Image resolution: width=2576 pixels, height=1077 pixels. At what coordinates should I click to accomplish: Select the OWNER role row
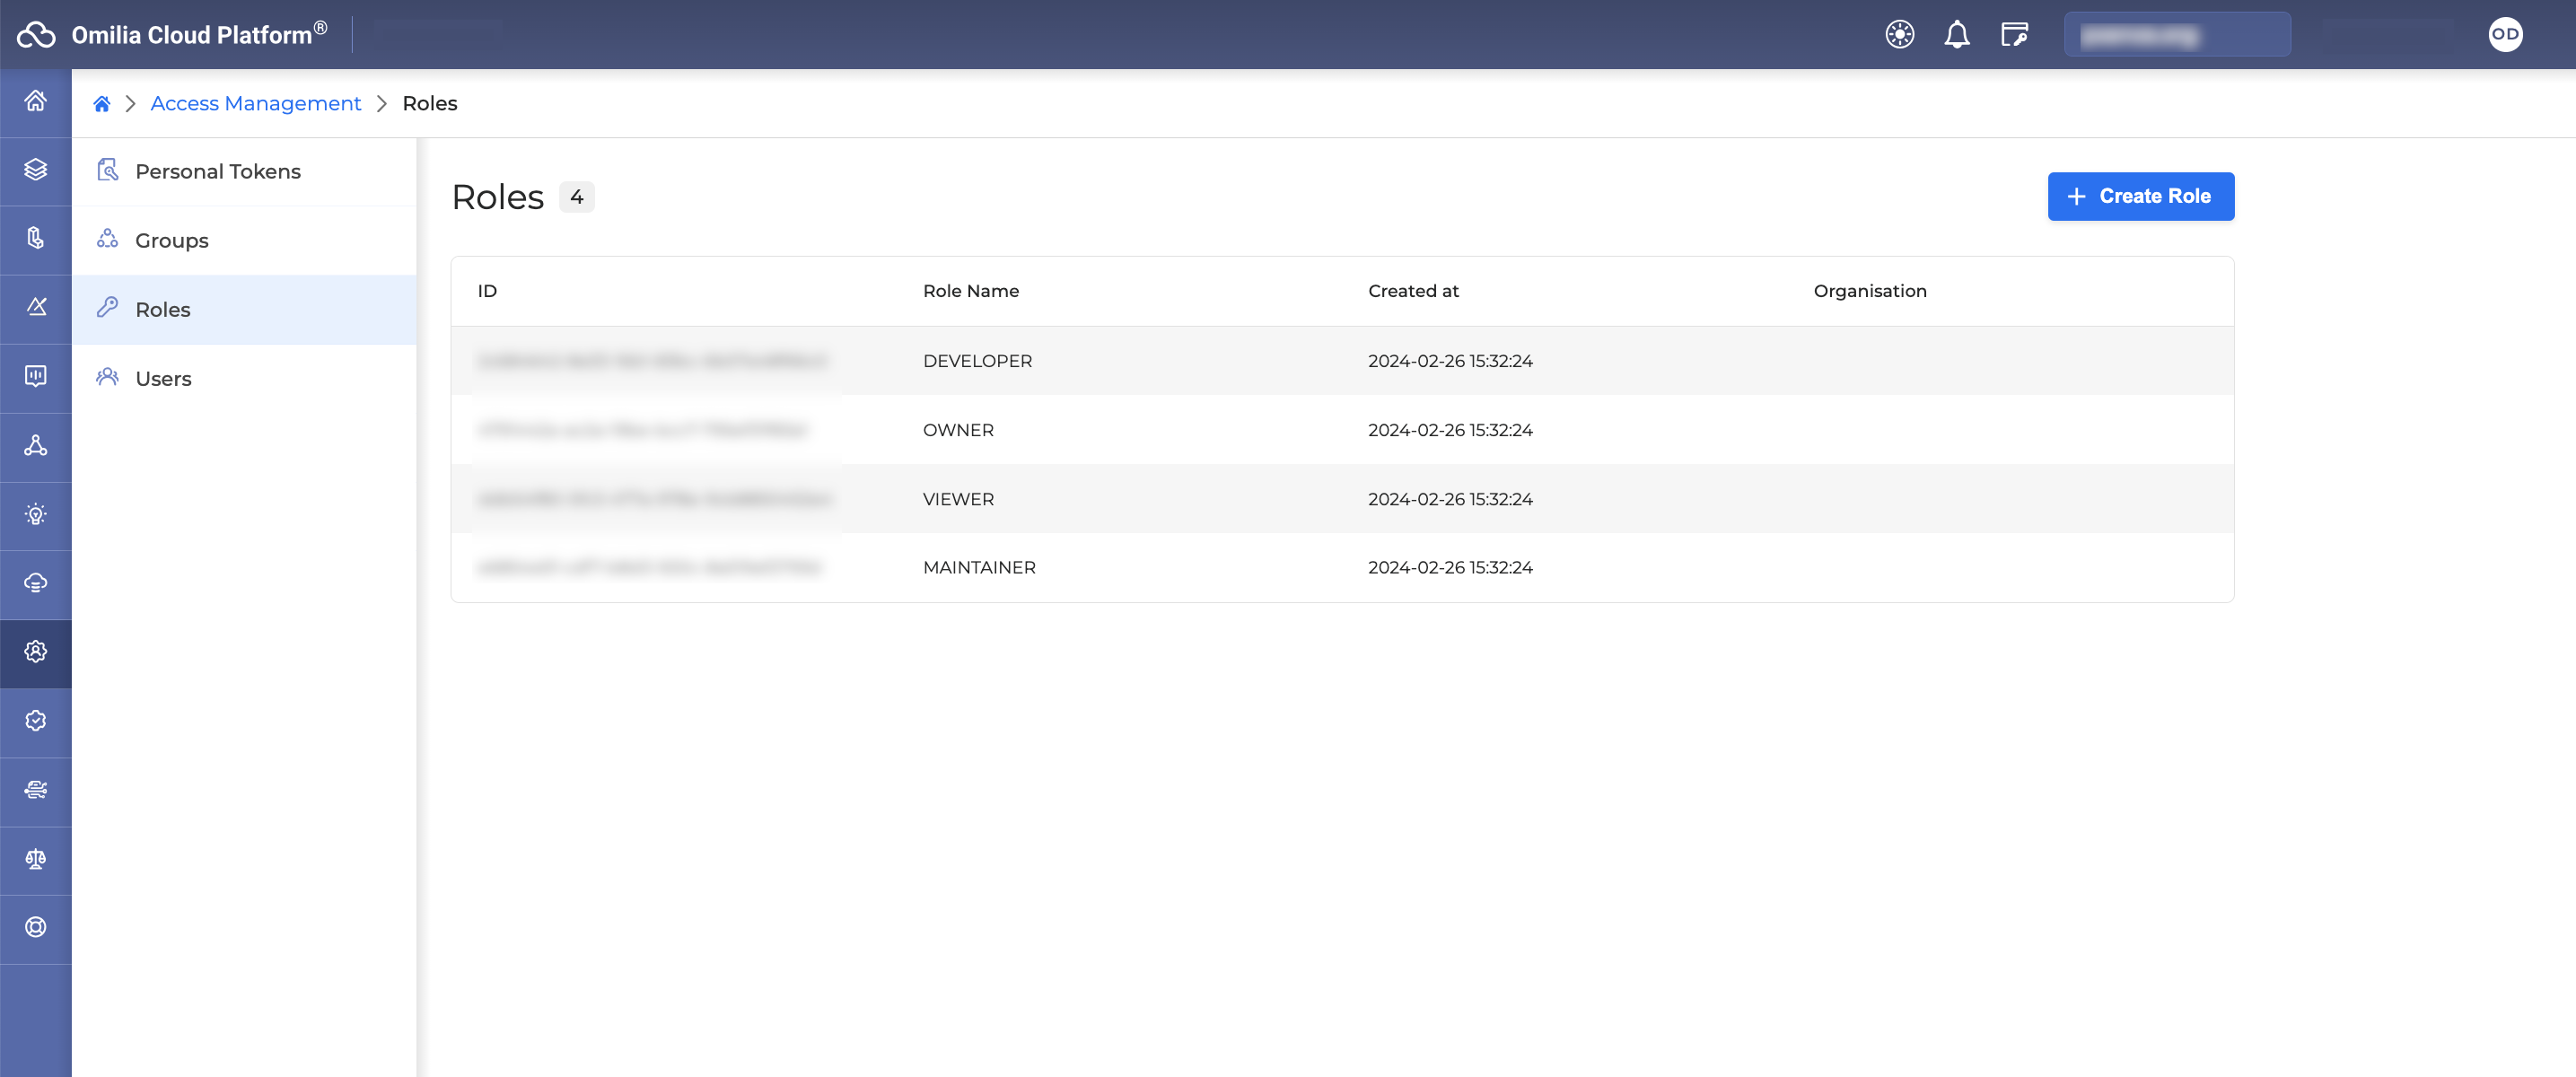[x=1342, y=429]
